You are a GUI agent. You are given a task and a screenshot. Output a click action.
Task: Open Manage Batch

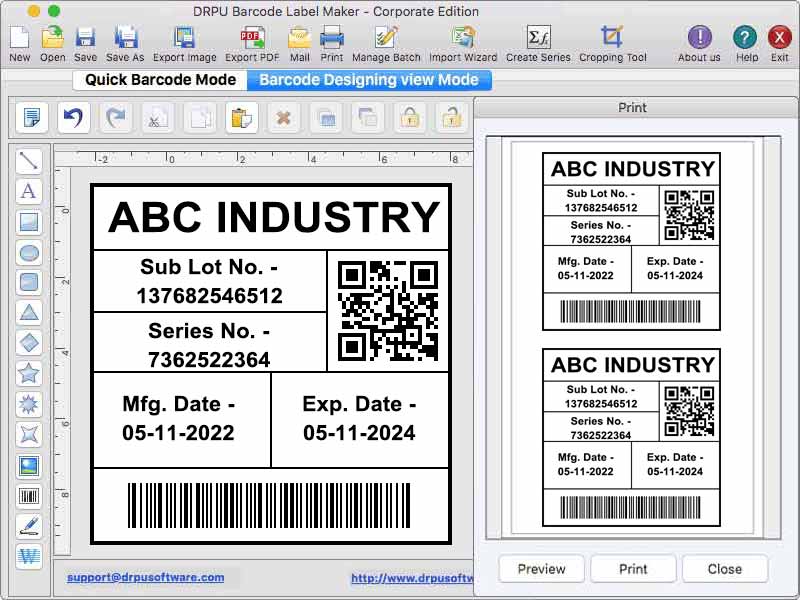pos(385,42)
